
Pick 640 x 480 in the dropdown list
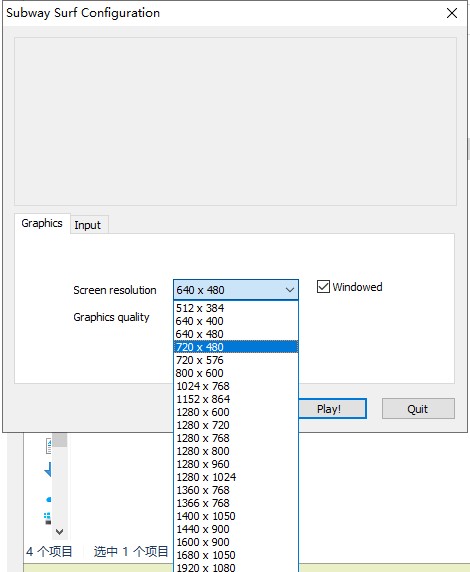(x=236, y=334)
